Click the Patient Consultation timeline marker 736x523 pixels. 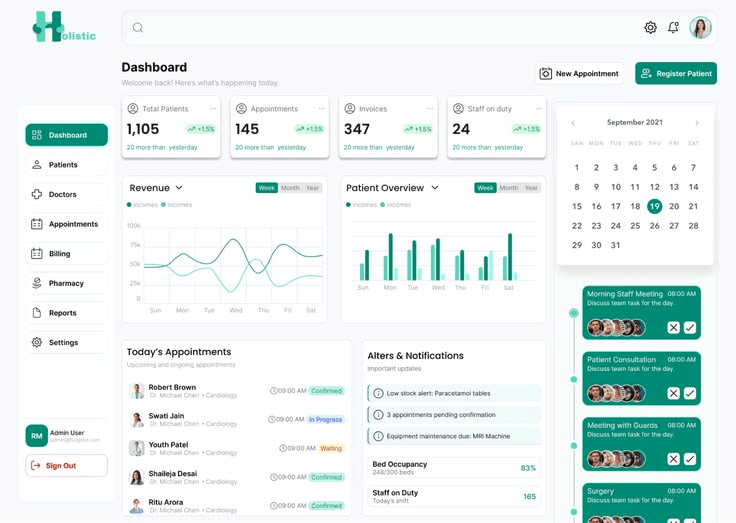(x=574, y=379)
